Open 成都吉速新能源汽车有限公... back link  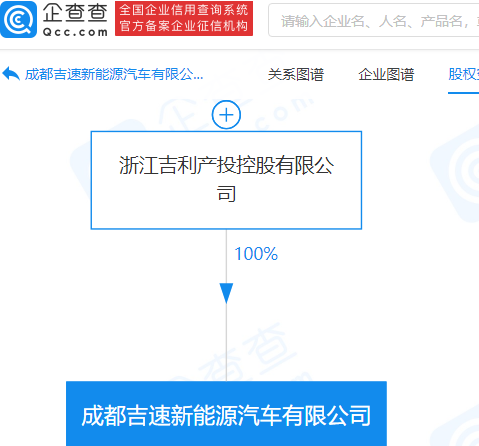pyautogui.click(x=114, y=74)
